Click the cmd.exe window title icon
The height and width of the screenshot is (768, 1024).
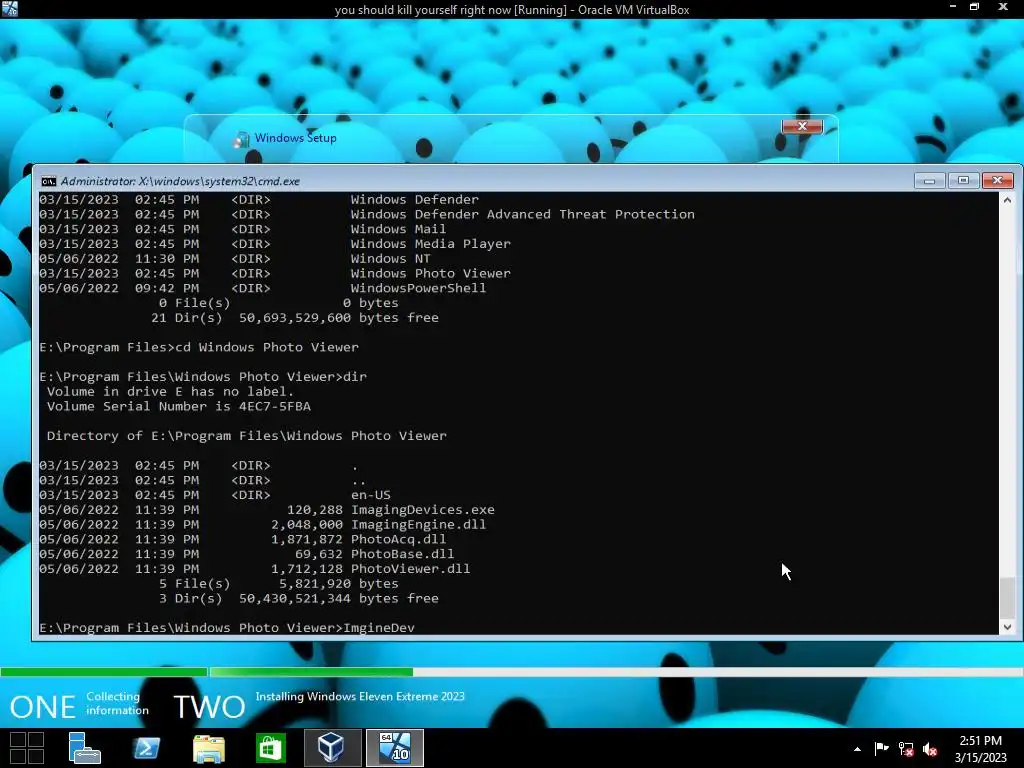pos(48,182)
